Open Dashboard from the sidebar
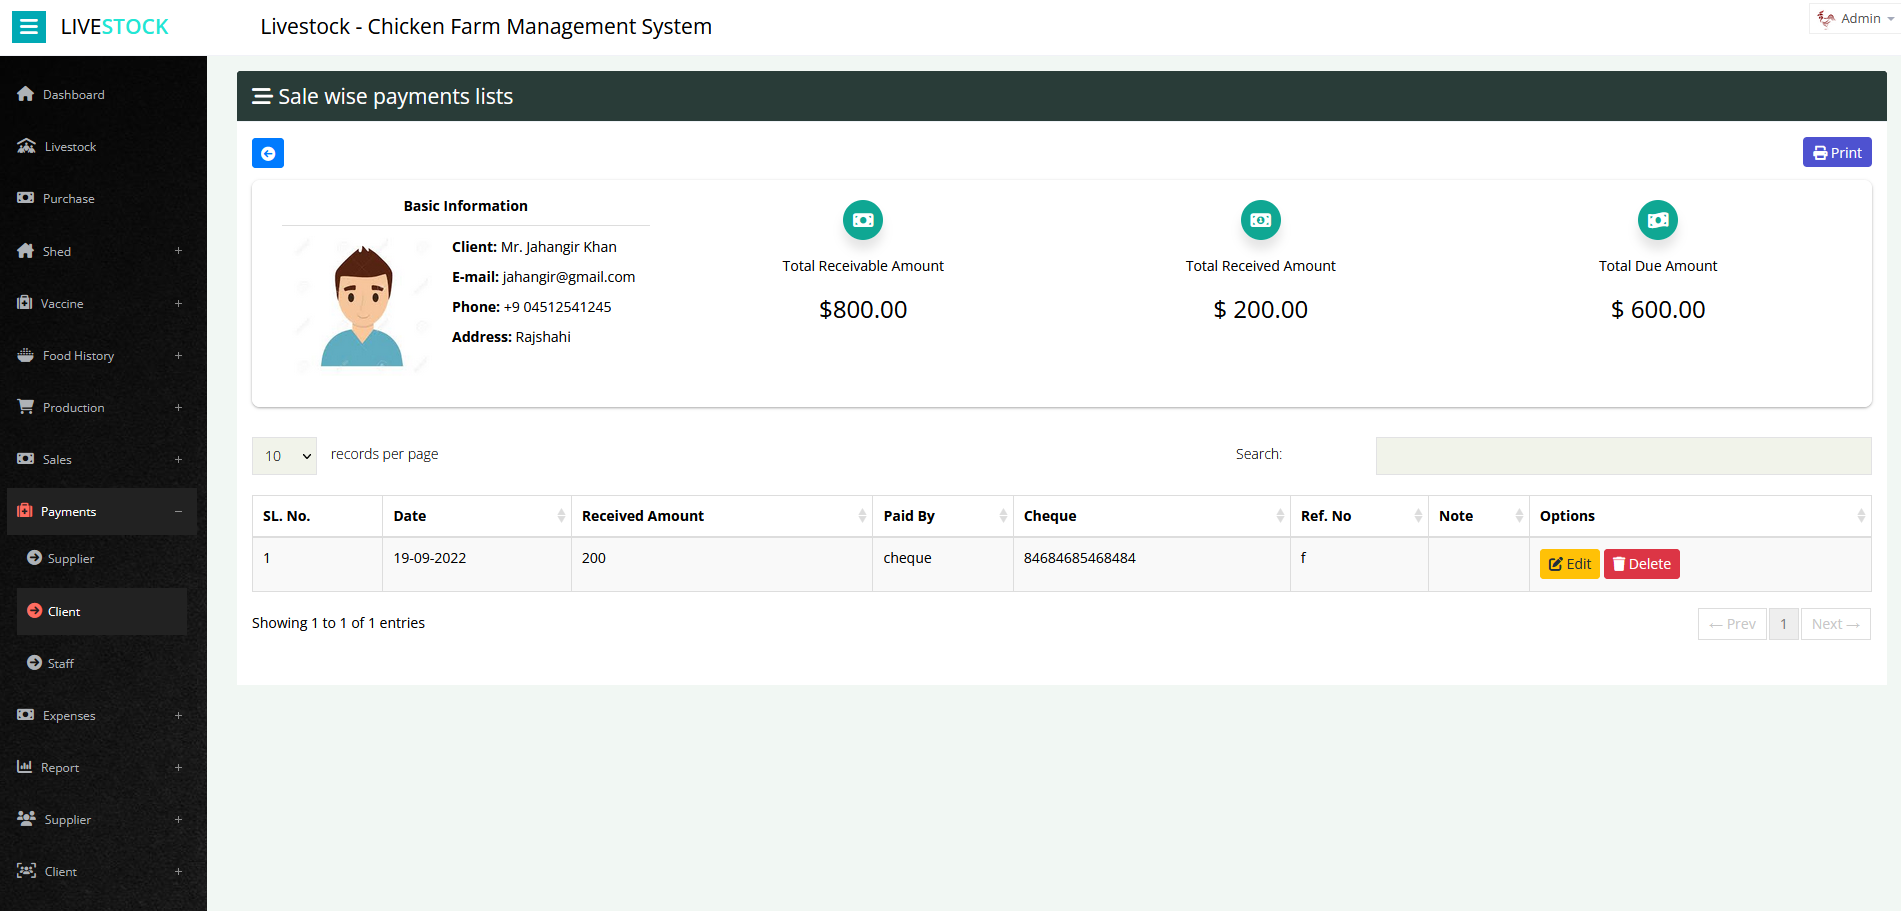 (73, 95)
